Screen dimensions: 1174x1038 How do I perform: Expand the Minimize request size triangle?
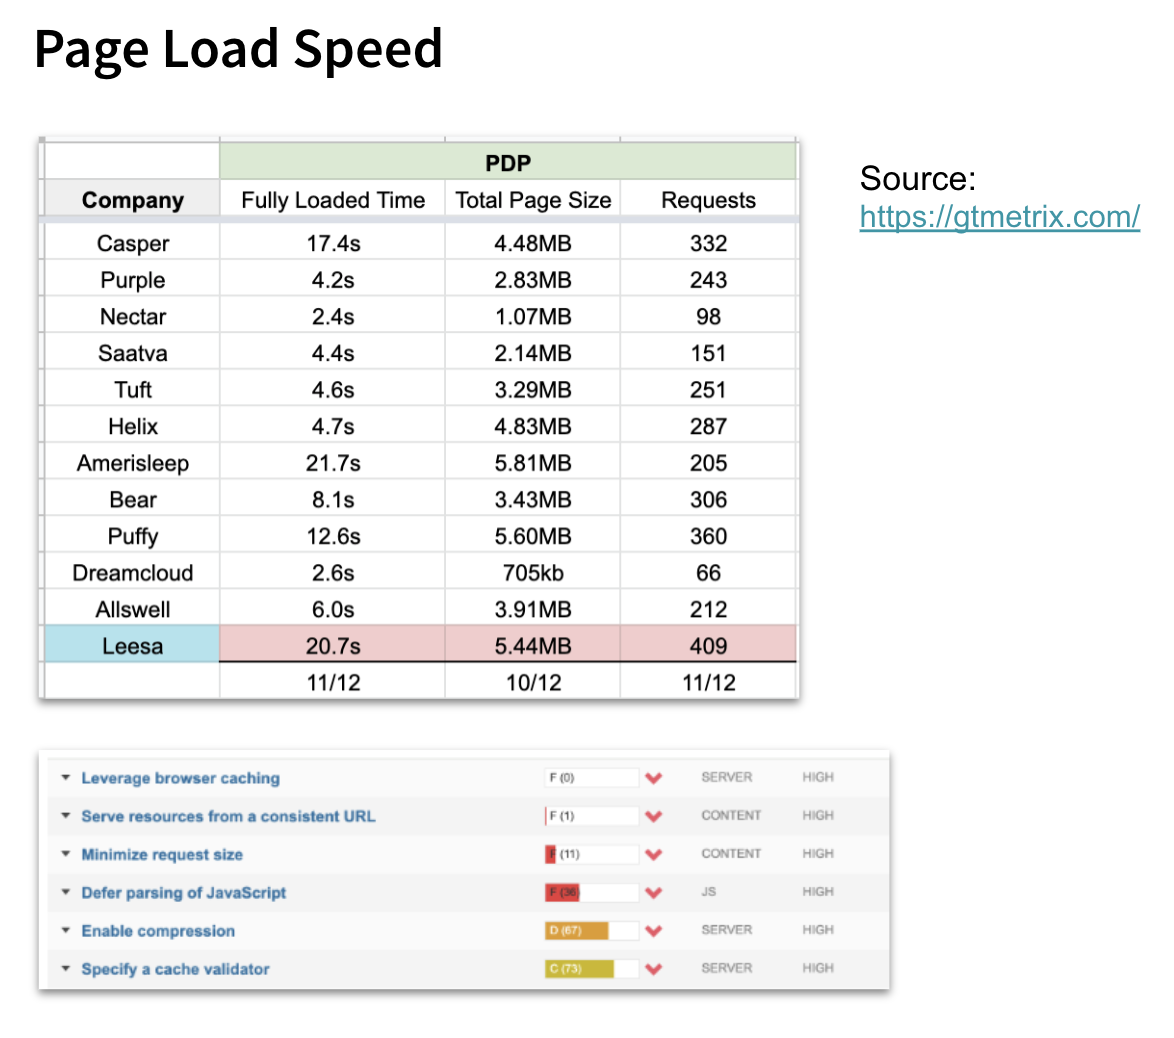(x=66, y=854)
